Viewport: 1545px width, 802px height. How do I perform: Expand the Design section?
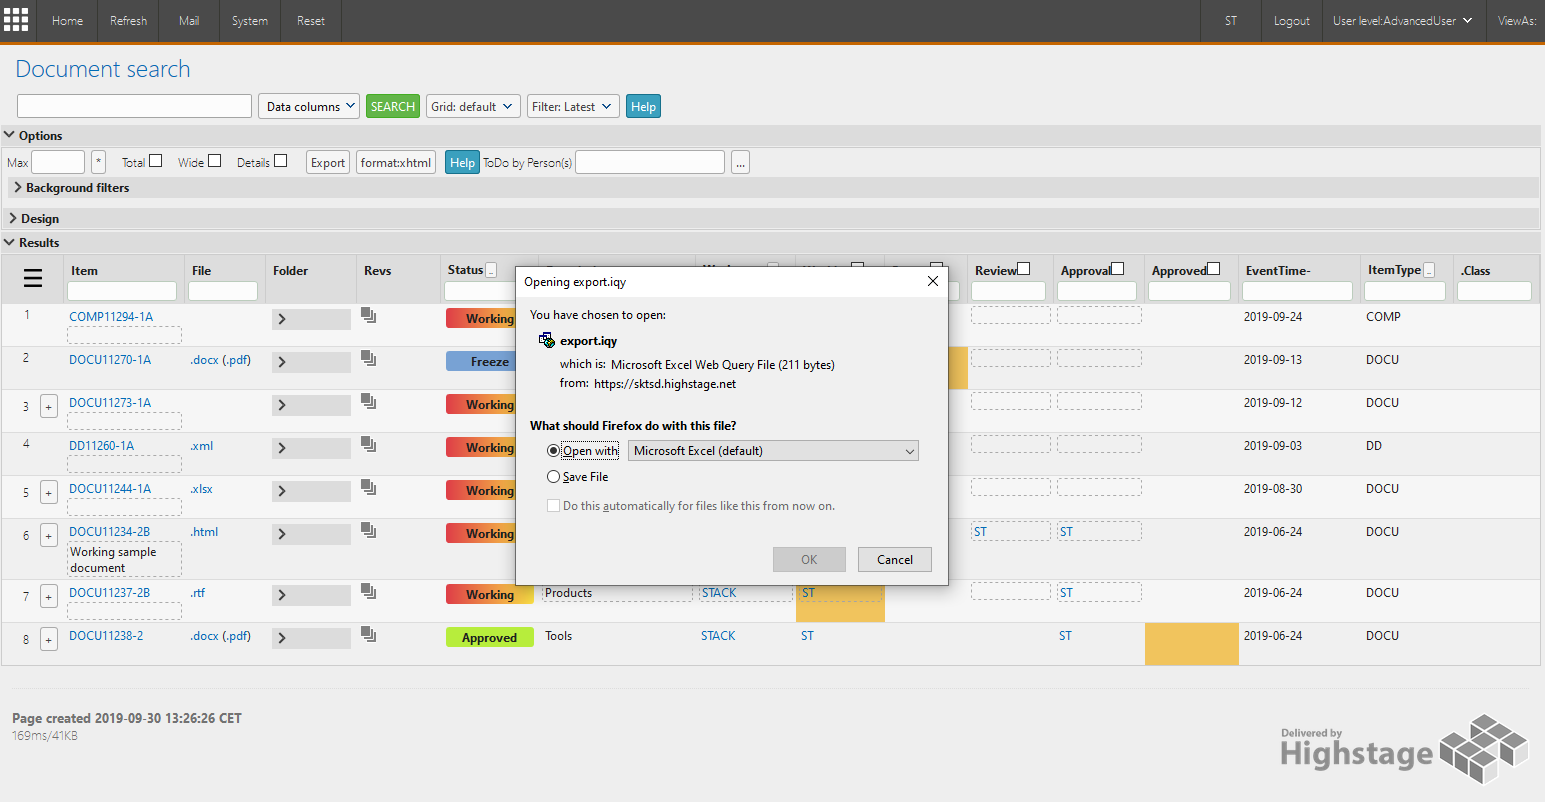click(x=33, y=218)
